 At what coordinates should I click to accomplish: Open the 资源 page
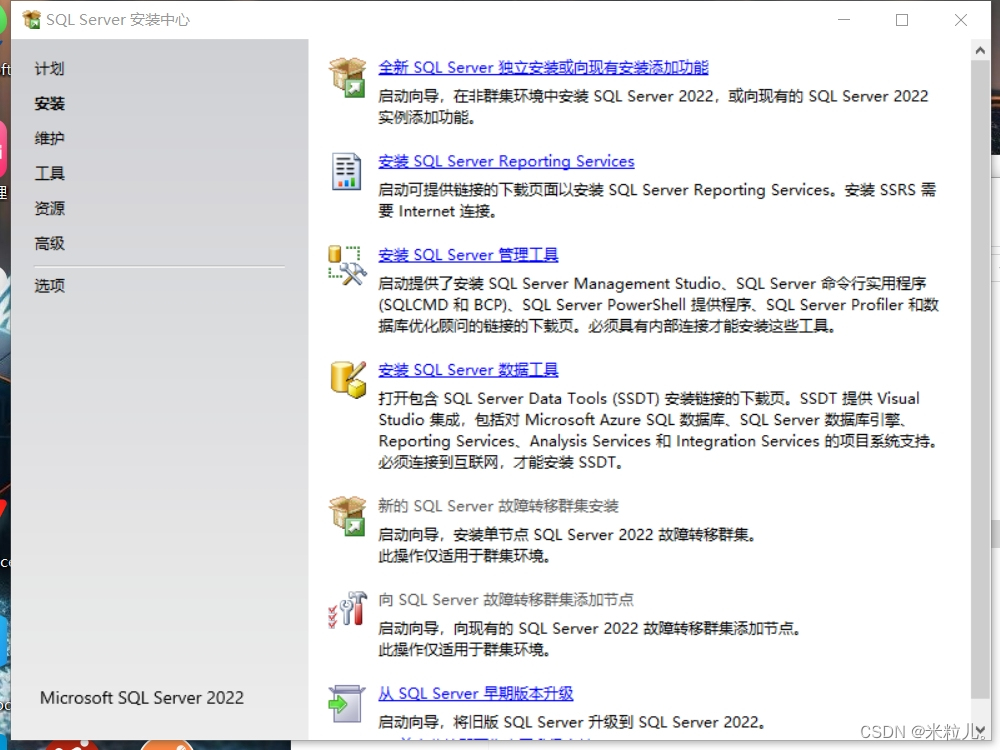click(x=50, y=209)
